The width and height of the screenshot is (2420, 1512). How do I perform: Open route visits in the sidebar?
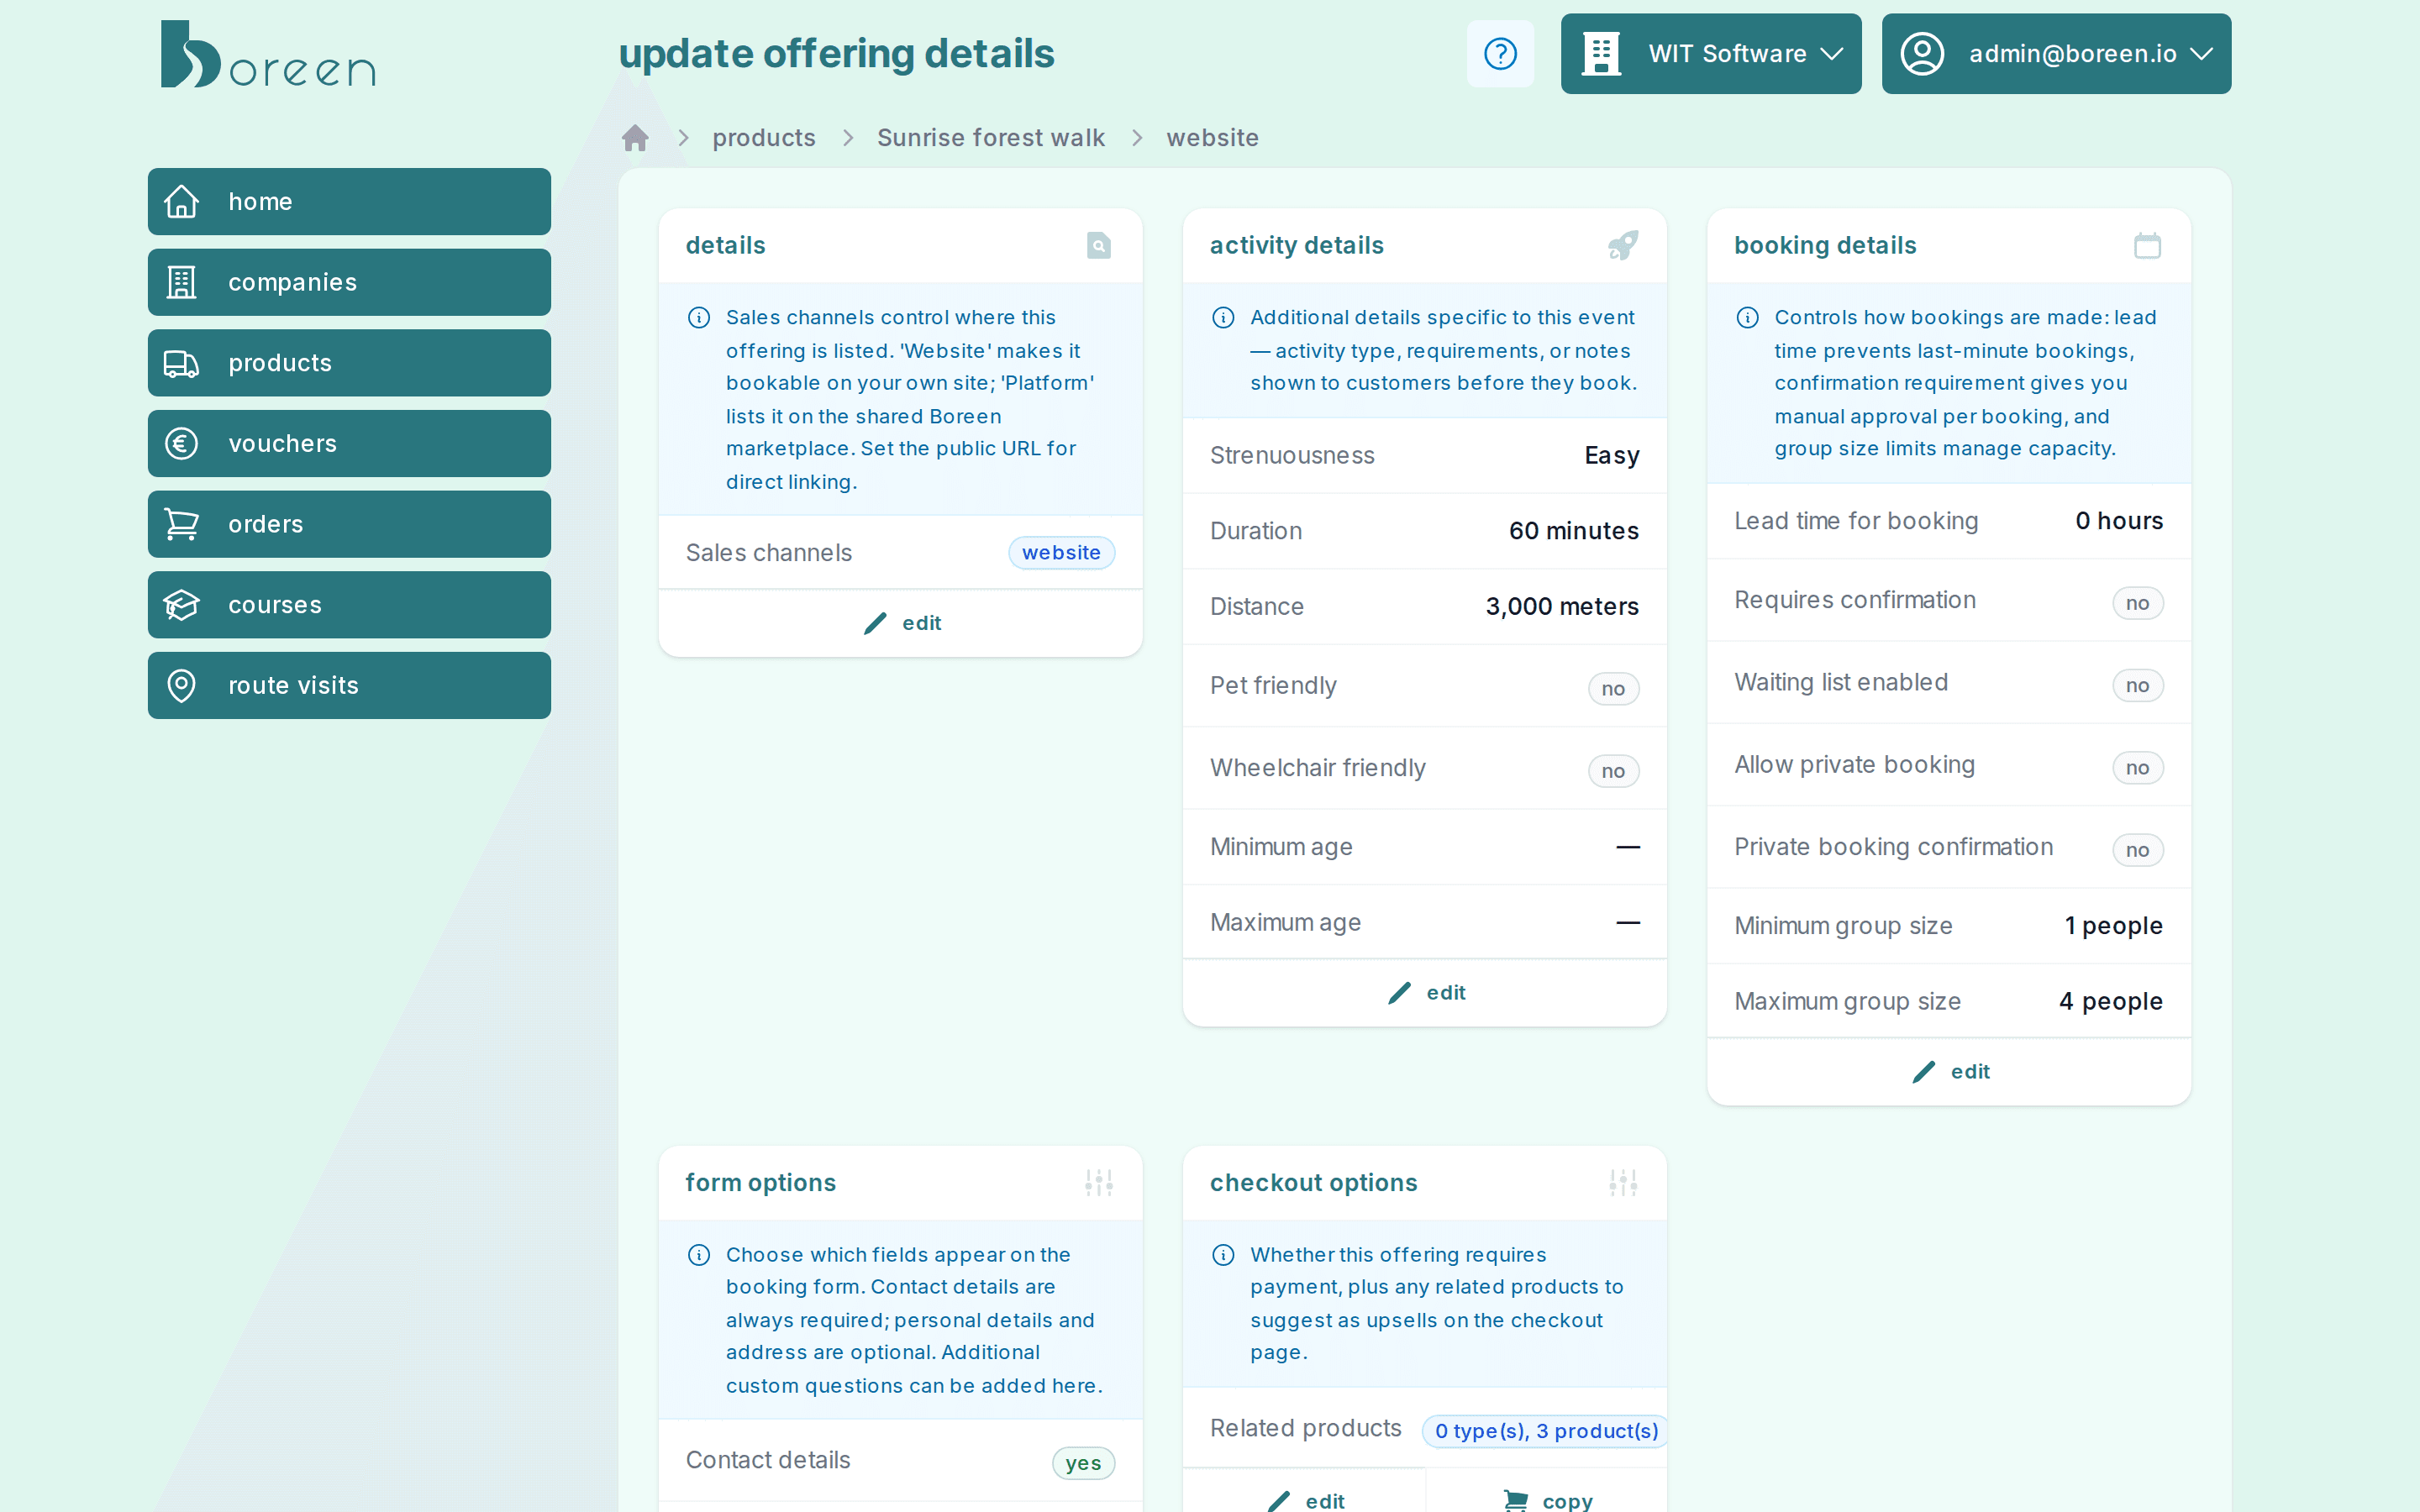tap(349, 686)
